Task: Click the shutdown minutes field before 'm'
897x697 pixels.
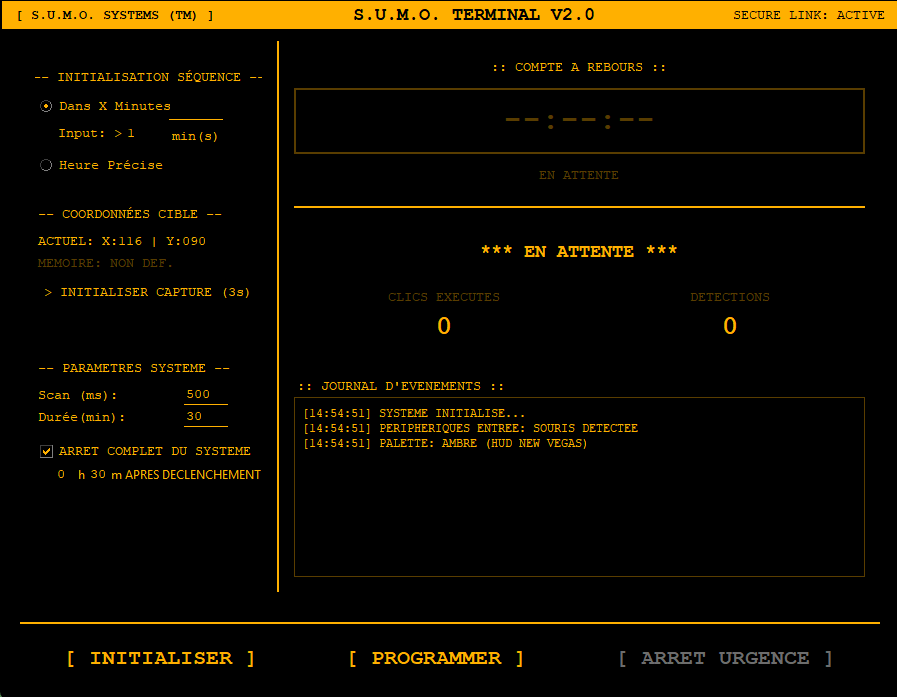Action: click(98, 475)
